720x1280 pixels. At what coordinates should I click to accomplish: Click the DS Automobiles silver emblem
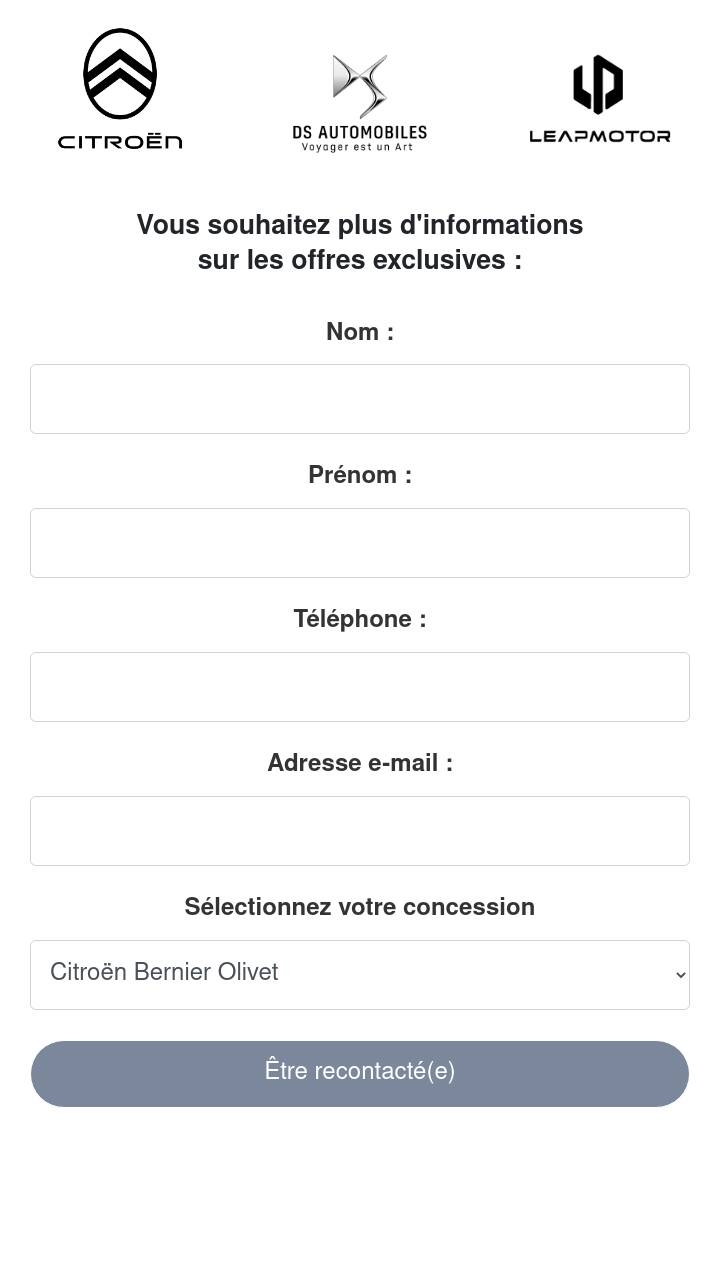coord(360,86)
